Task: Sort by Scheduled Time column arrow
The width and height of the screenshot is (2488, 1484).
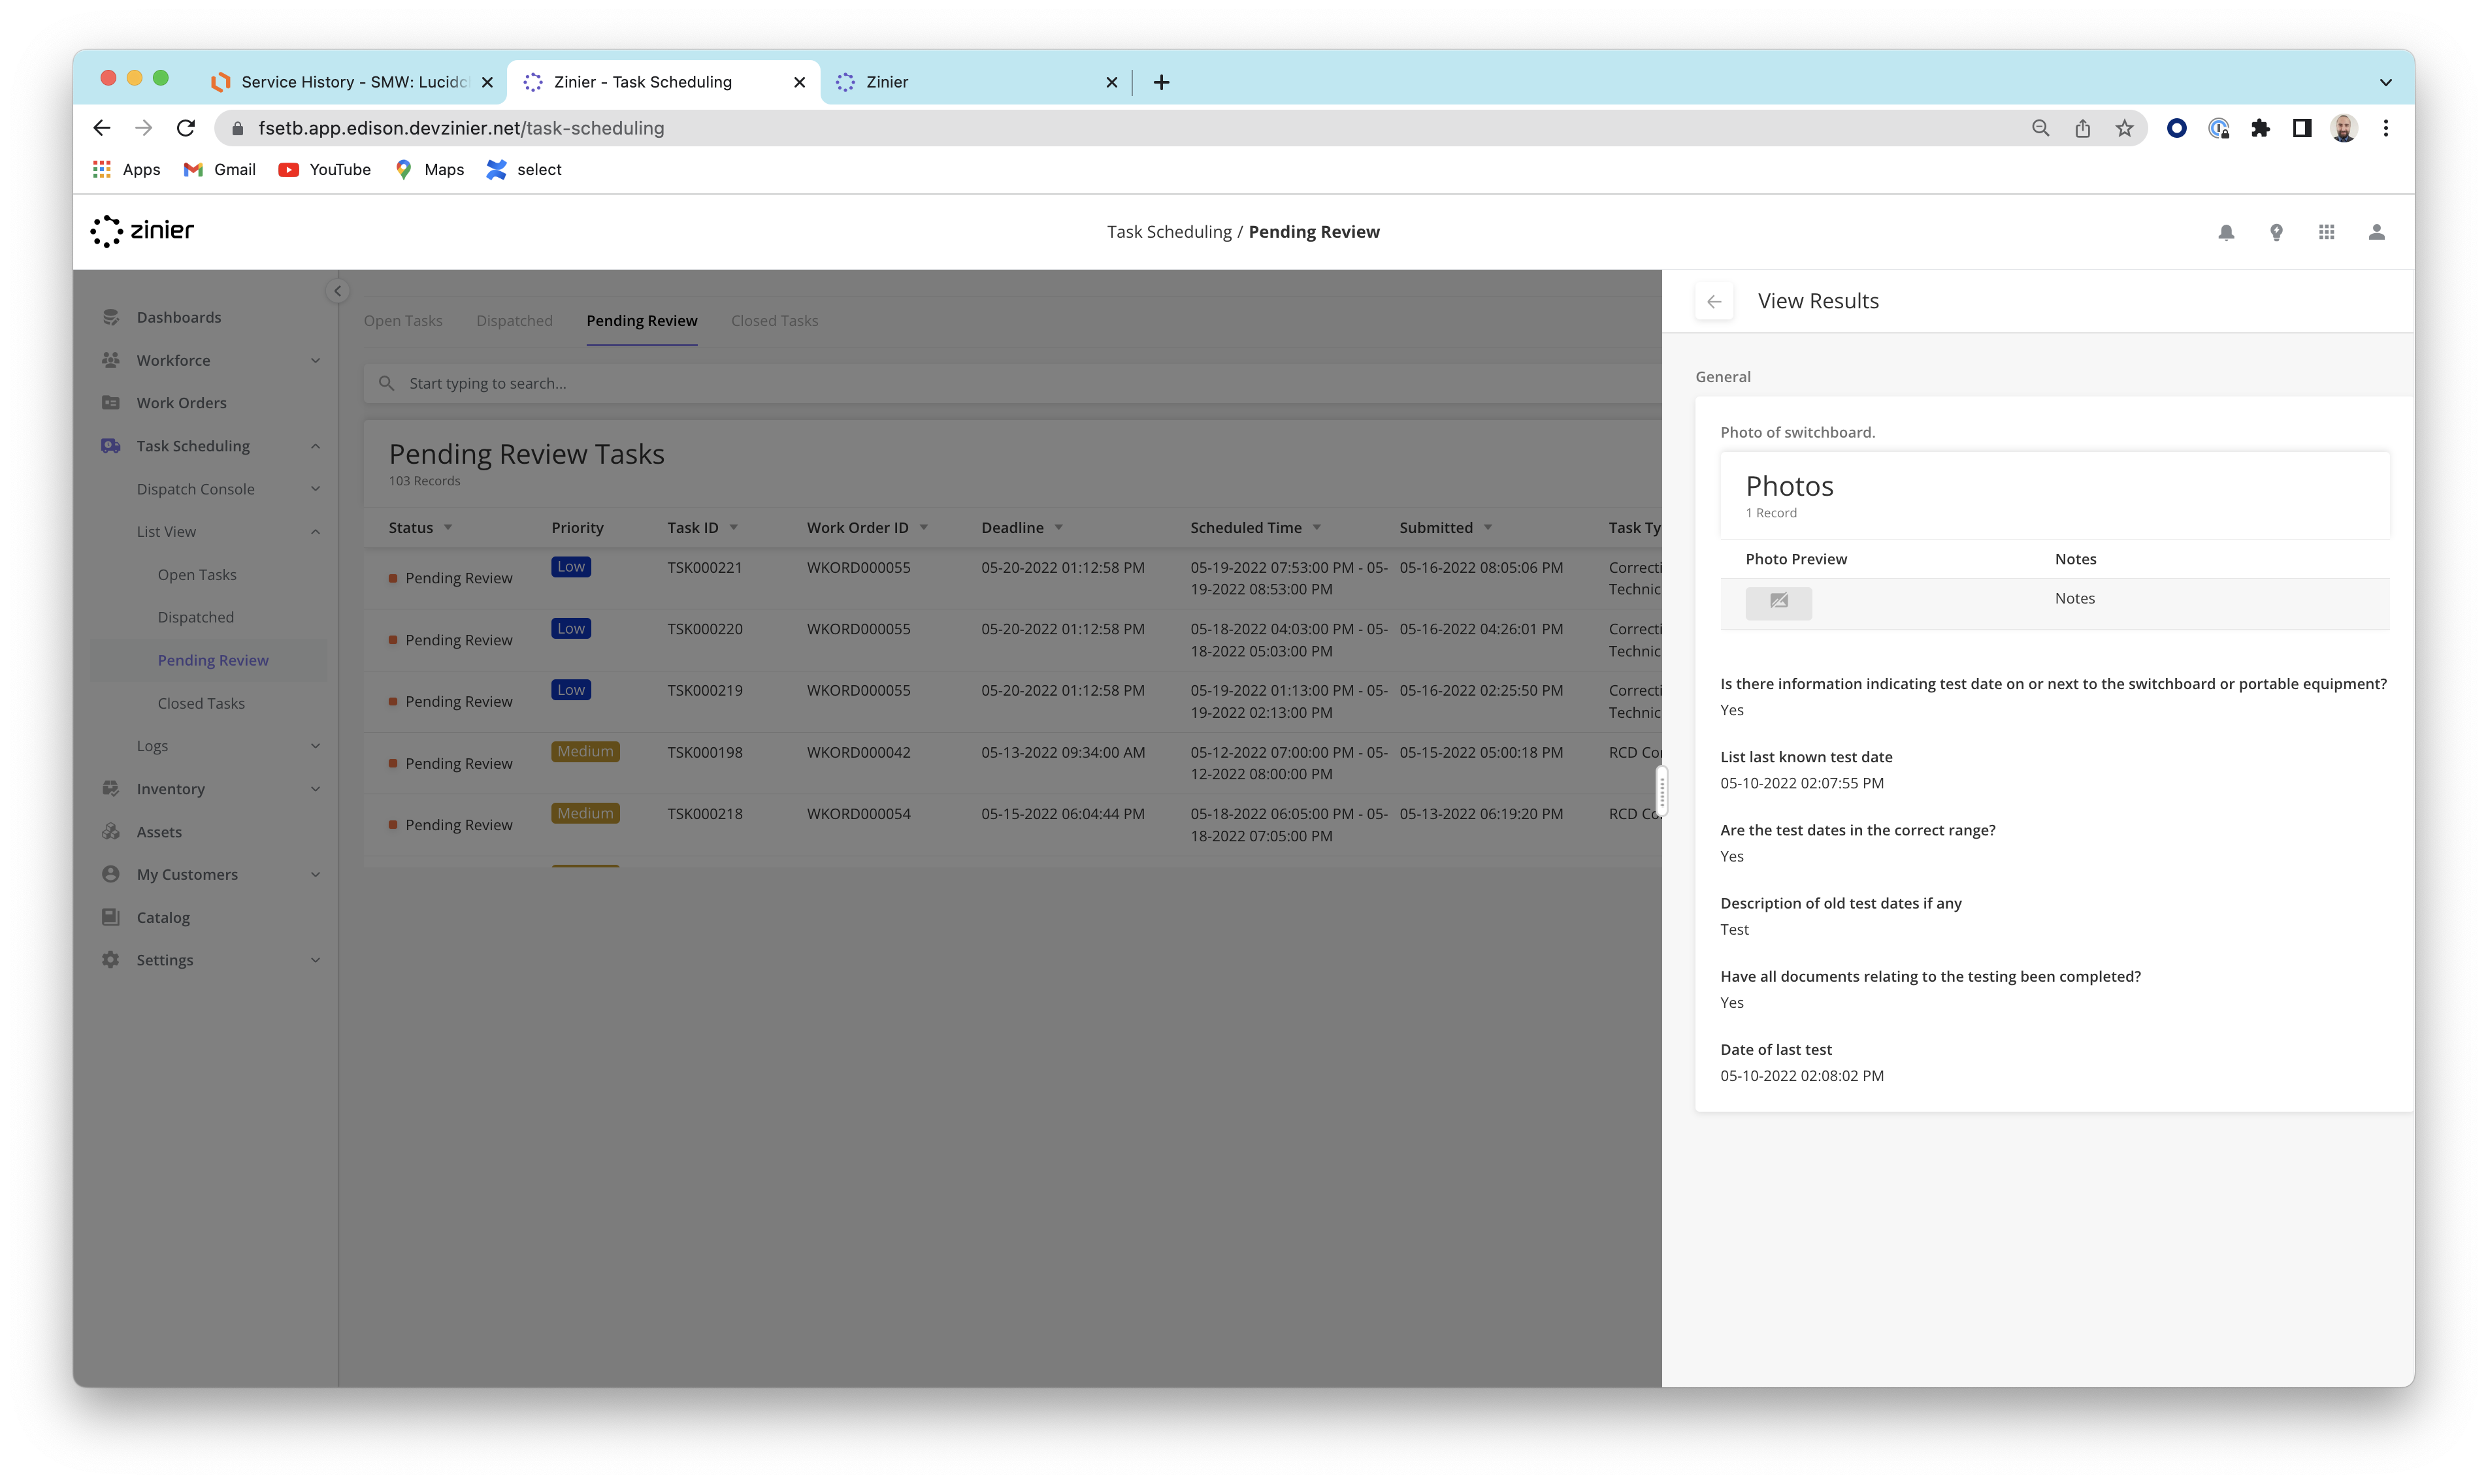Action: [x=1317, y=527]
